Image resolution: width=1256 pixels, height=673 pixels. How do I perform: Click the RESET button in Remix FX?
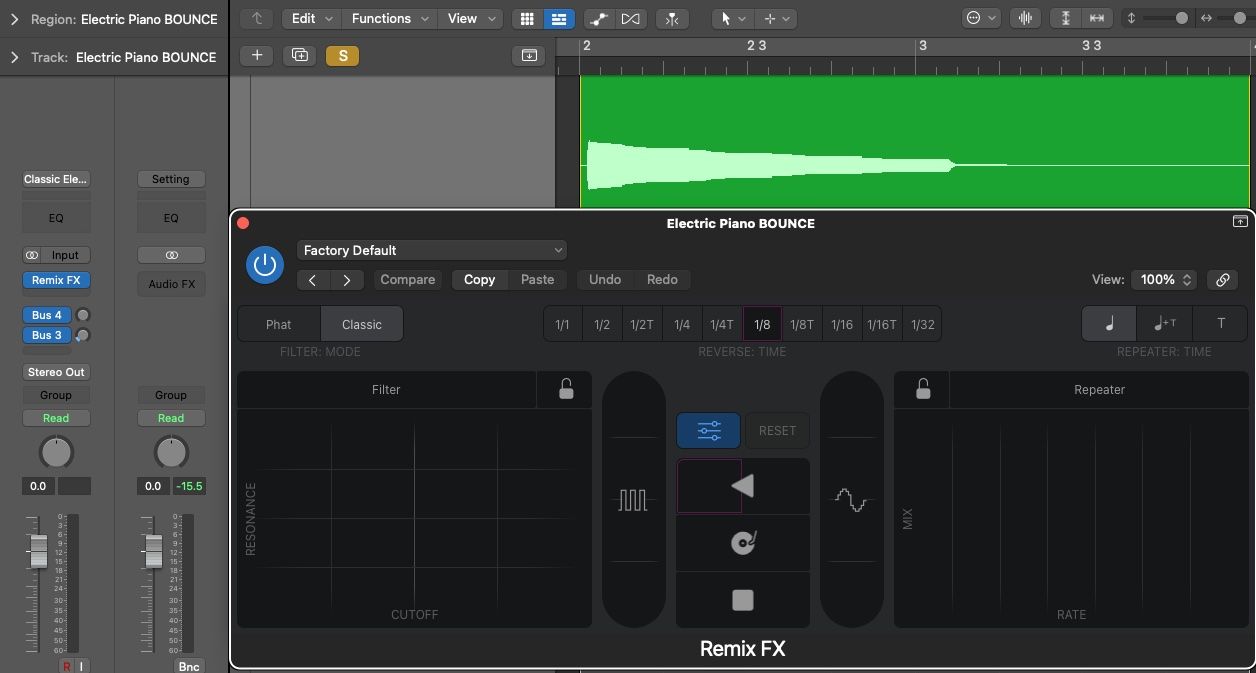click(777, 430)
